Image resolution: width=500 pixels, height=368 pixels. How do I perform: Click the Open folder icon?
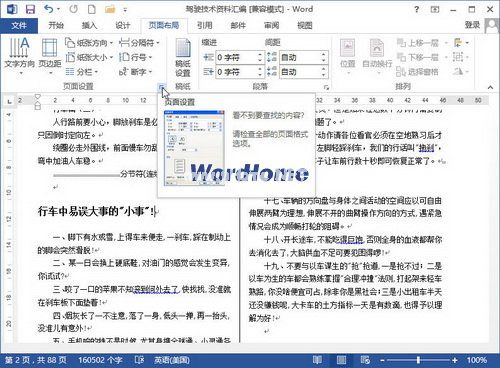coord(110,9)
